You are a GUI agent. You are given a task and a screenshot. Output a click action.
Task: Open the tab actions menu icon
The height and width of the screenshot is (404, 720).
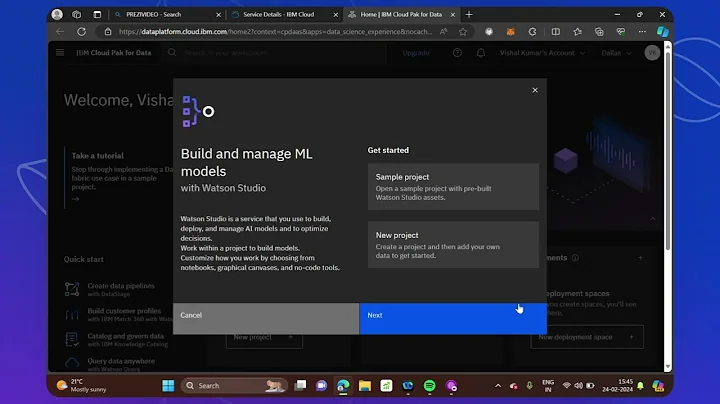[x=97, y=15]
